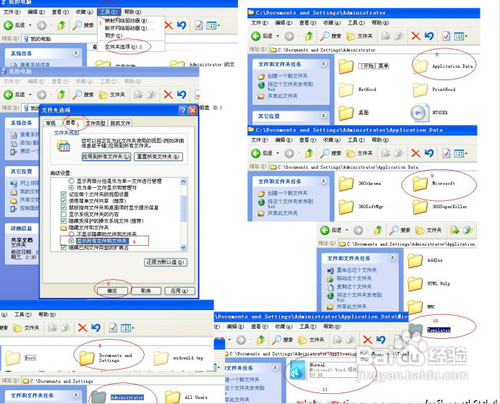Click Search in top-left My Computer window toolbar
The width and height of the screenshot is (500, 404).
(x=83, y=25)
